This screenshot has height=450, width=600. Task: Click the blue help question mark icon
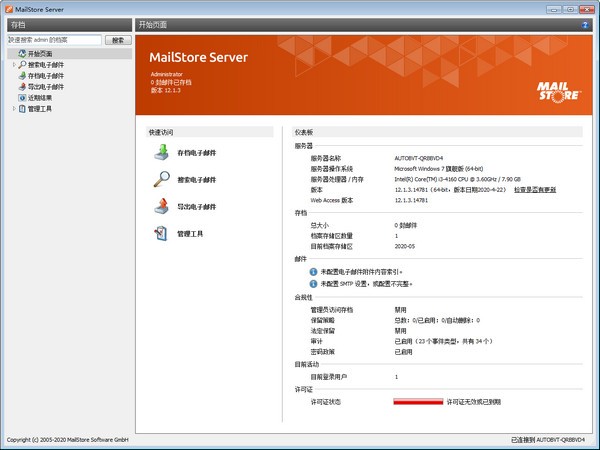click(584, 22)
